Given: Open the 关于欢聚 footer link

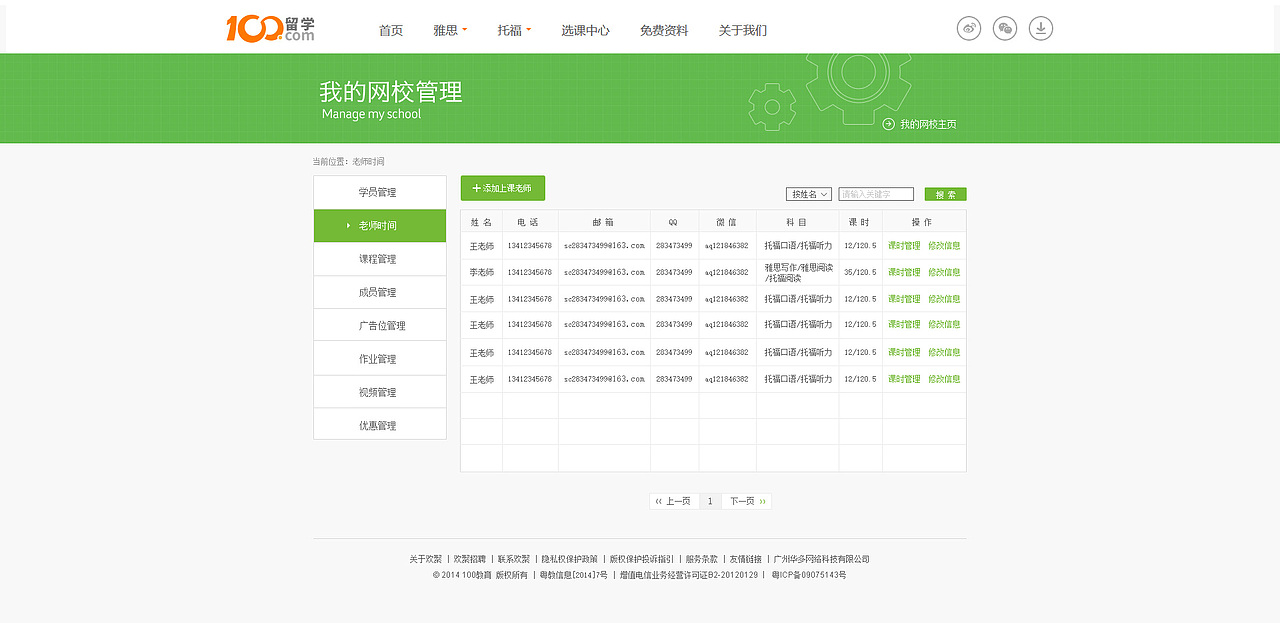Looking at the screenshot, I should coord(425,559).
